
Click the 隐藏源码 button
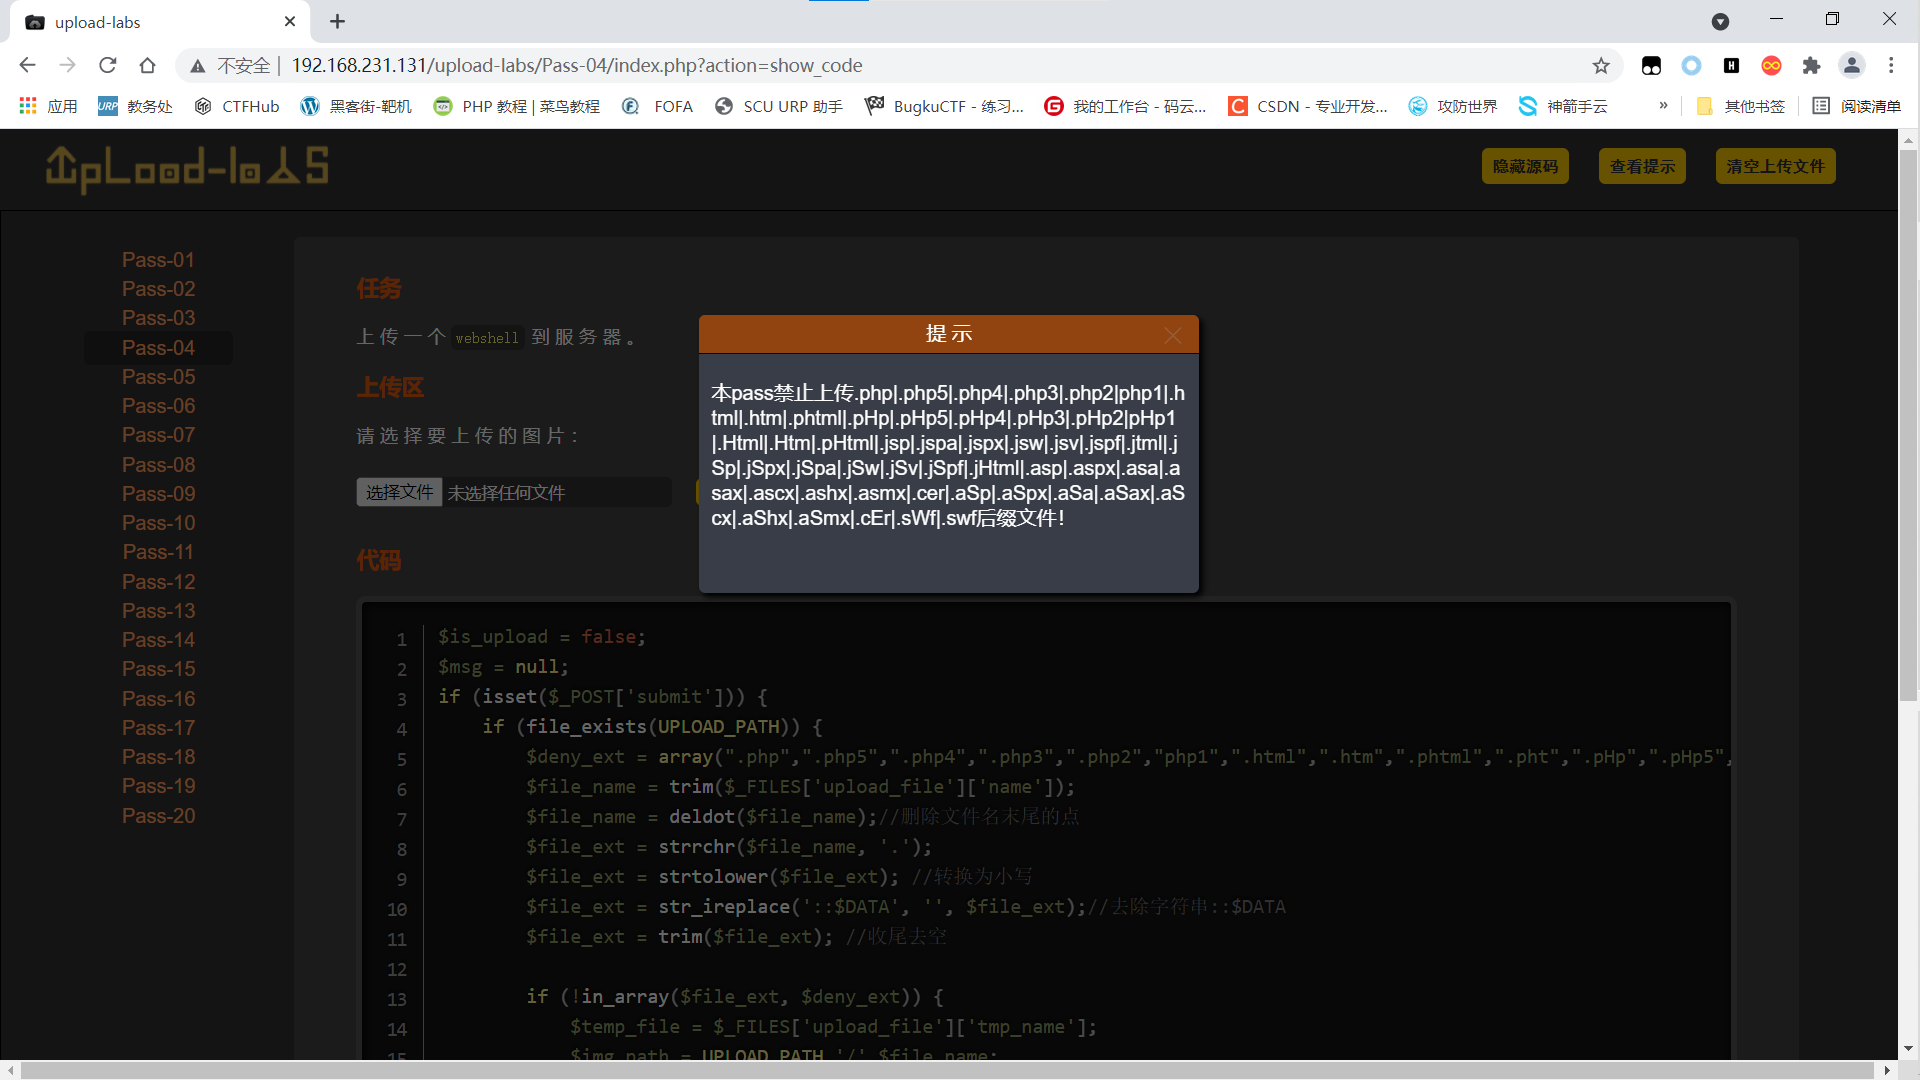(1525, 166)
